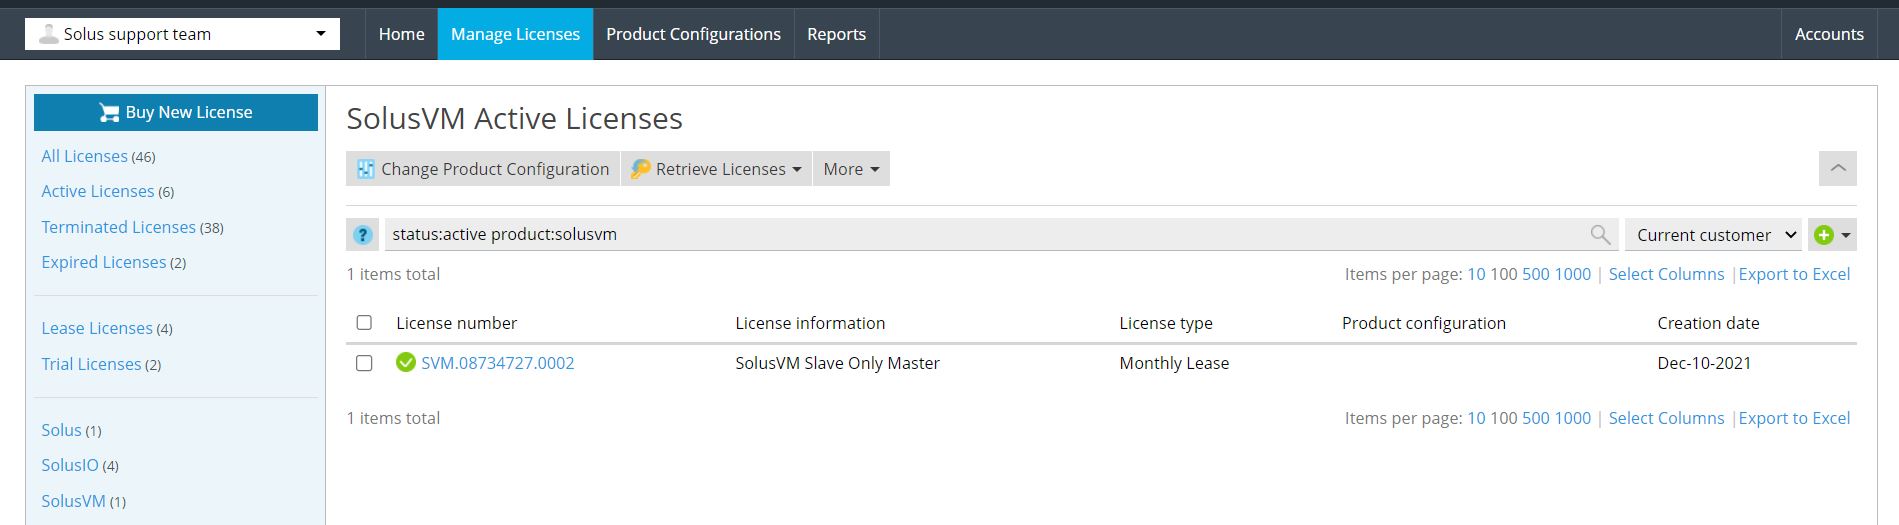Click the green active status checkmark icon
1899x525 pixels.
pyautogui.click(x=405, y=362)
